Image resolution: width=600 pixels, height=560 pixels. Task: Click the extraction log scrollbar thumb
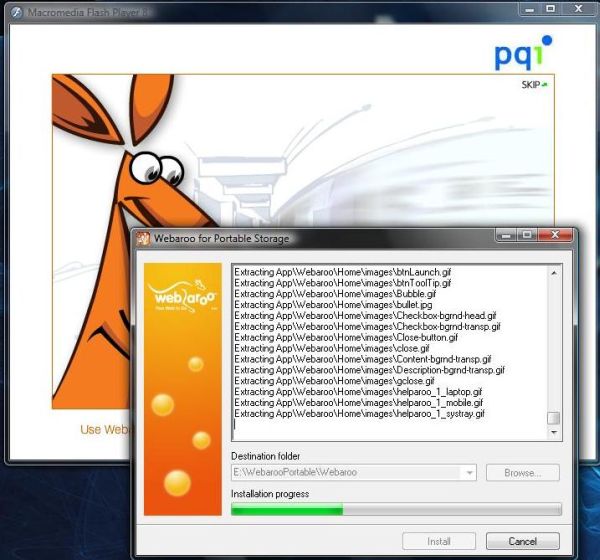click(554, 418)
